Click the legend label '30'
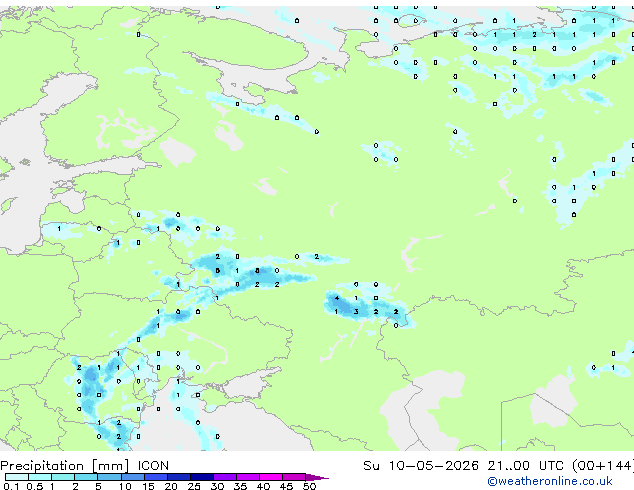634x490 pixels. (x=217, y=486)
